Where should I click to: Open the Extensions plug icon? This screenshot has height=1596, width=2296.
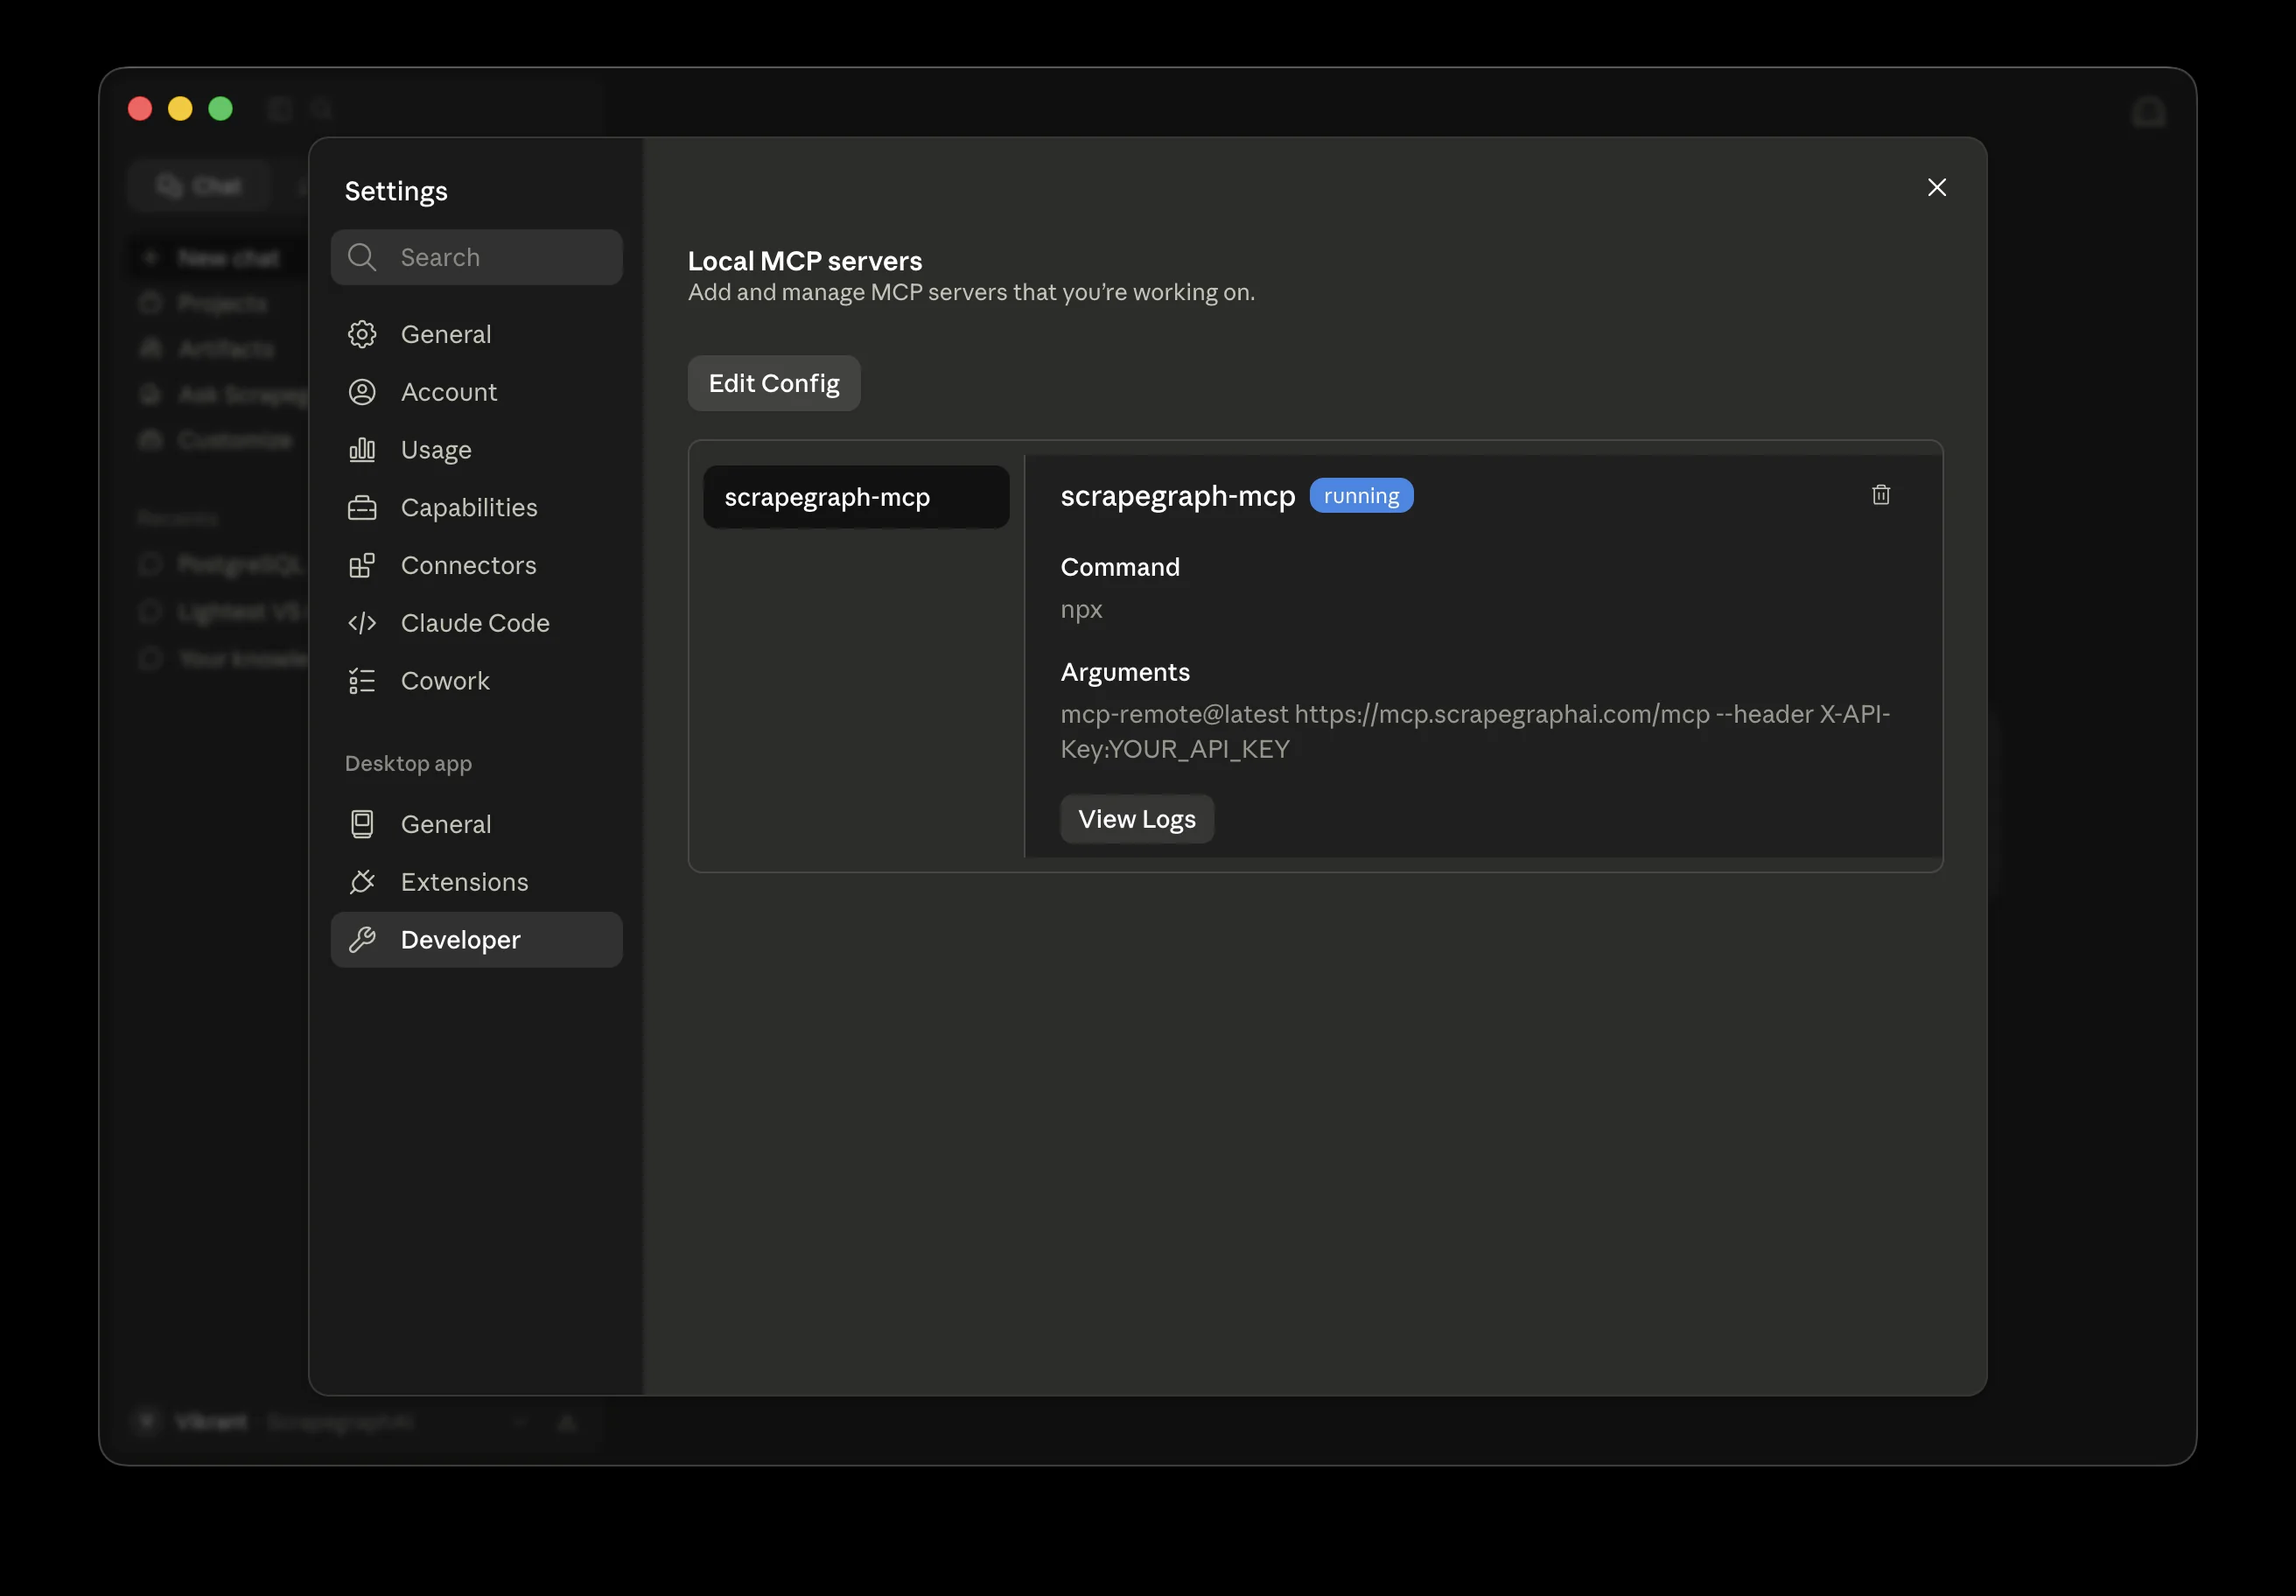tap(362, 882)
